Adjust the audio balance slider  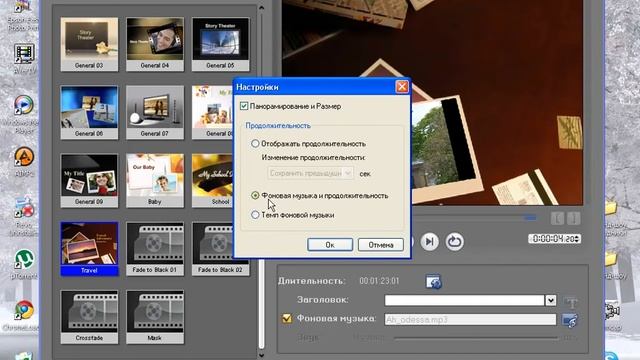(476, 338)
